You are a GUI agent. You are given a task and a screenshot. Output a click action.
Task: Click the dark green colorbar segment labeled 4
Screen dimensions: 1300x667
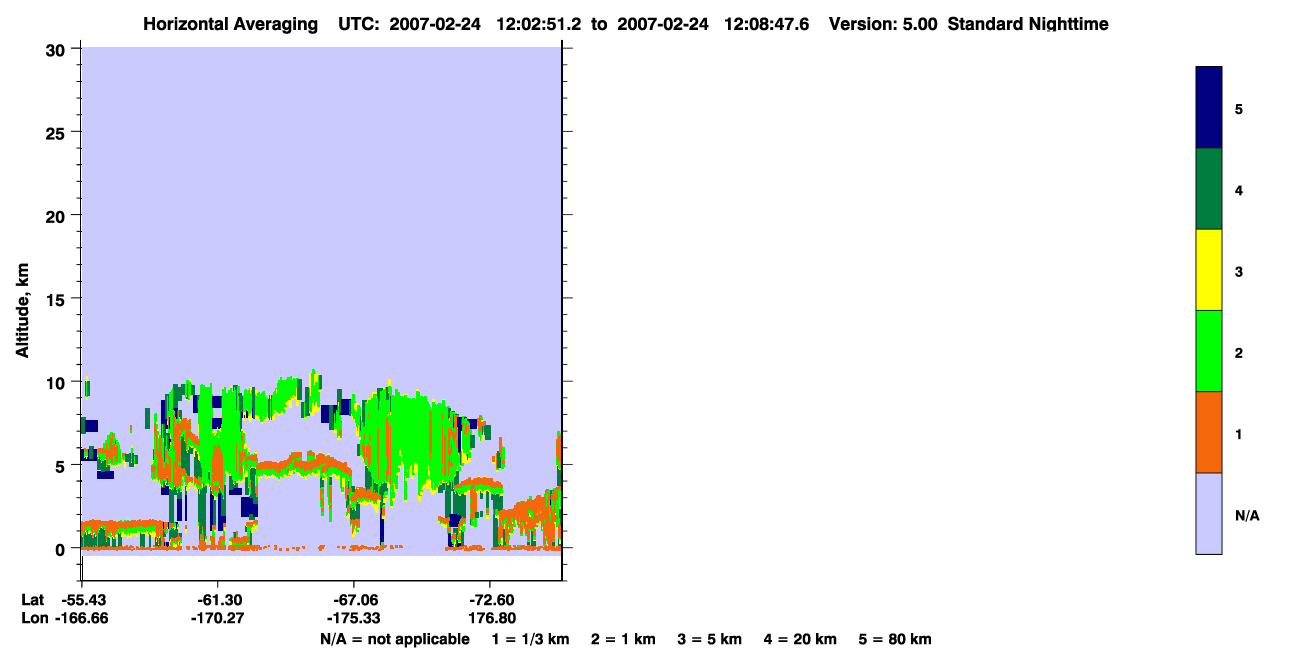(x=1209, y=189)
